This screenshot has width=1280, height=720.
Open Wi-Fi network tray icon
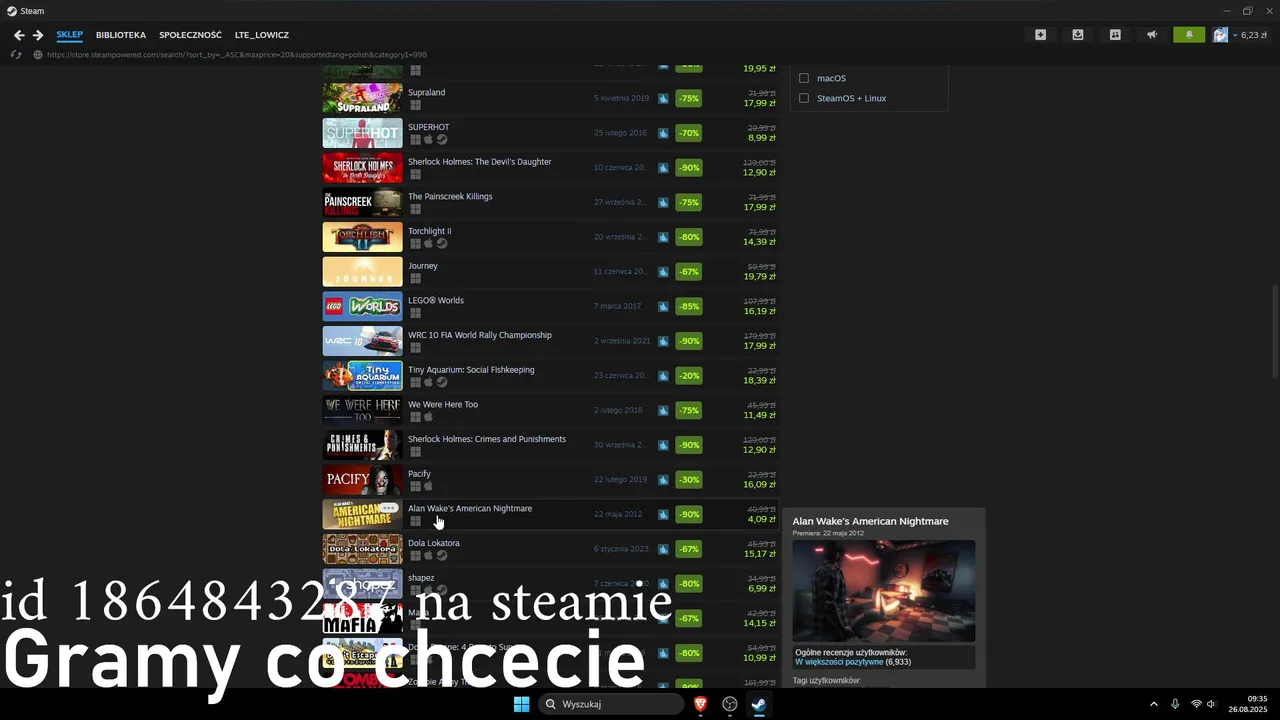pos(1196,704)
